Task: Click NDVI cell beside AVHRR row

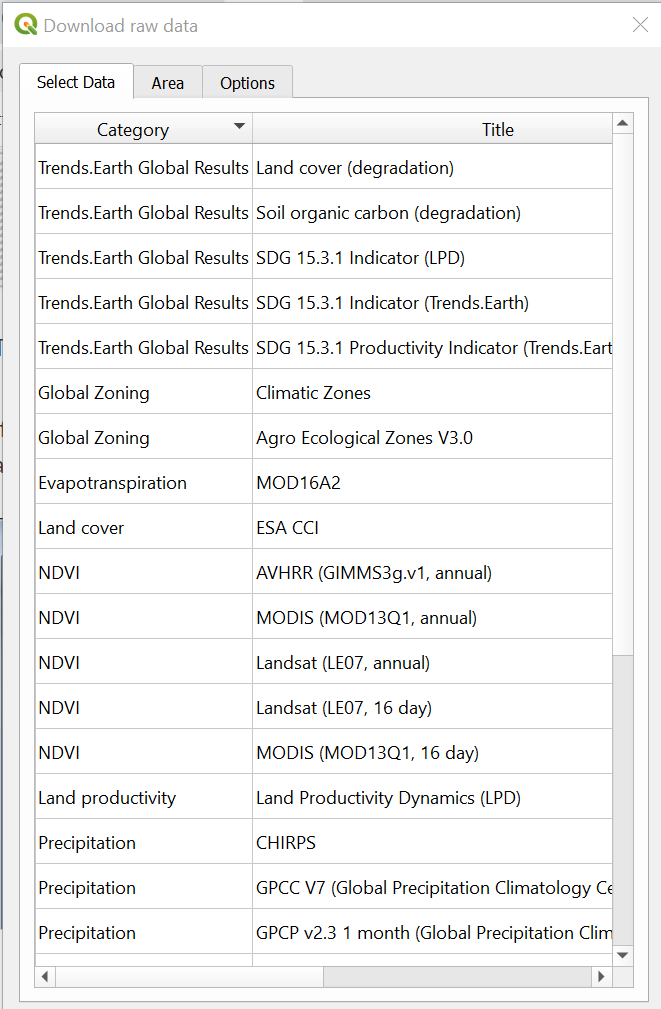Action: click(x=144, y=573)
